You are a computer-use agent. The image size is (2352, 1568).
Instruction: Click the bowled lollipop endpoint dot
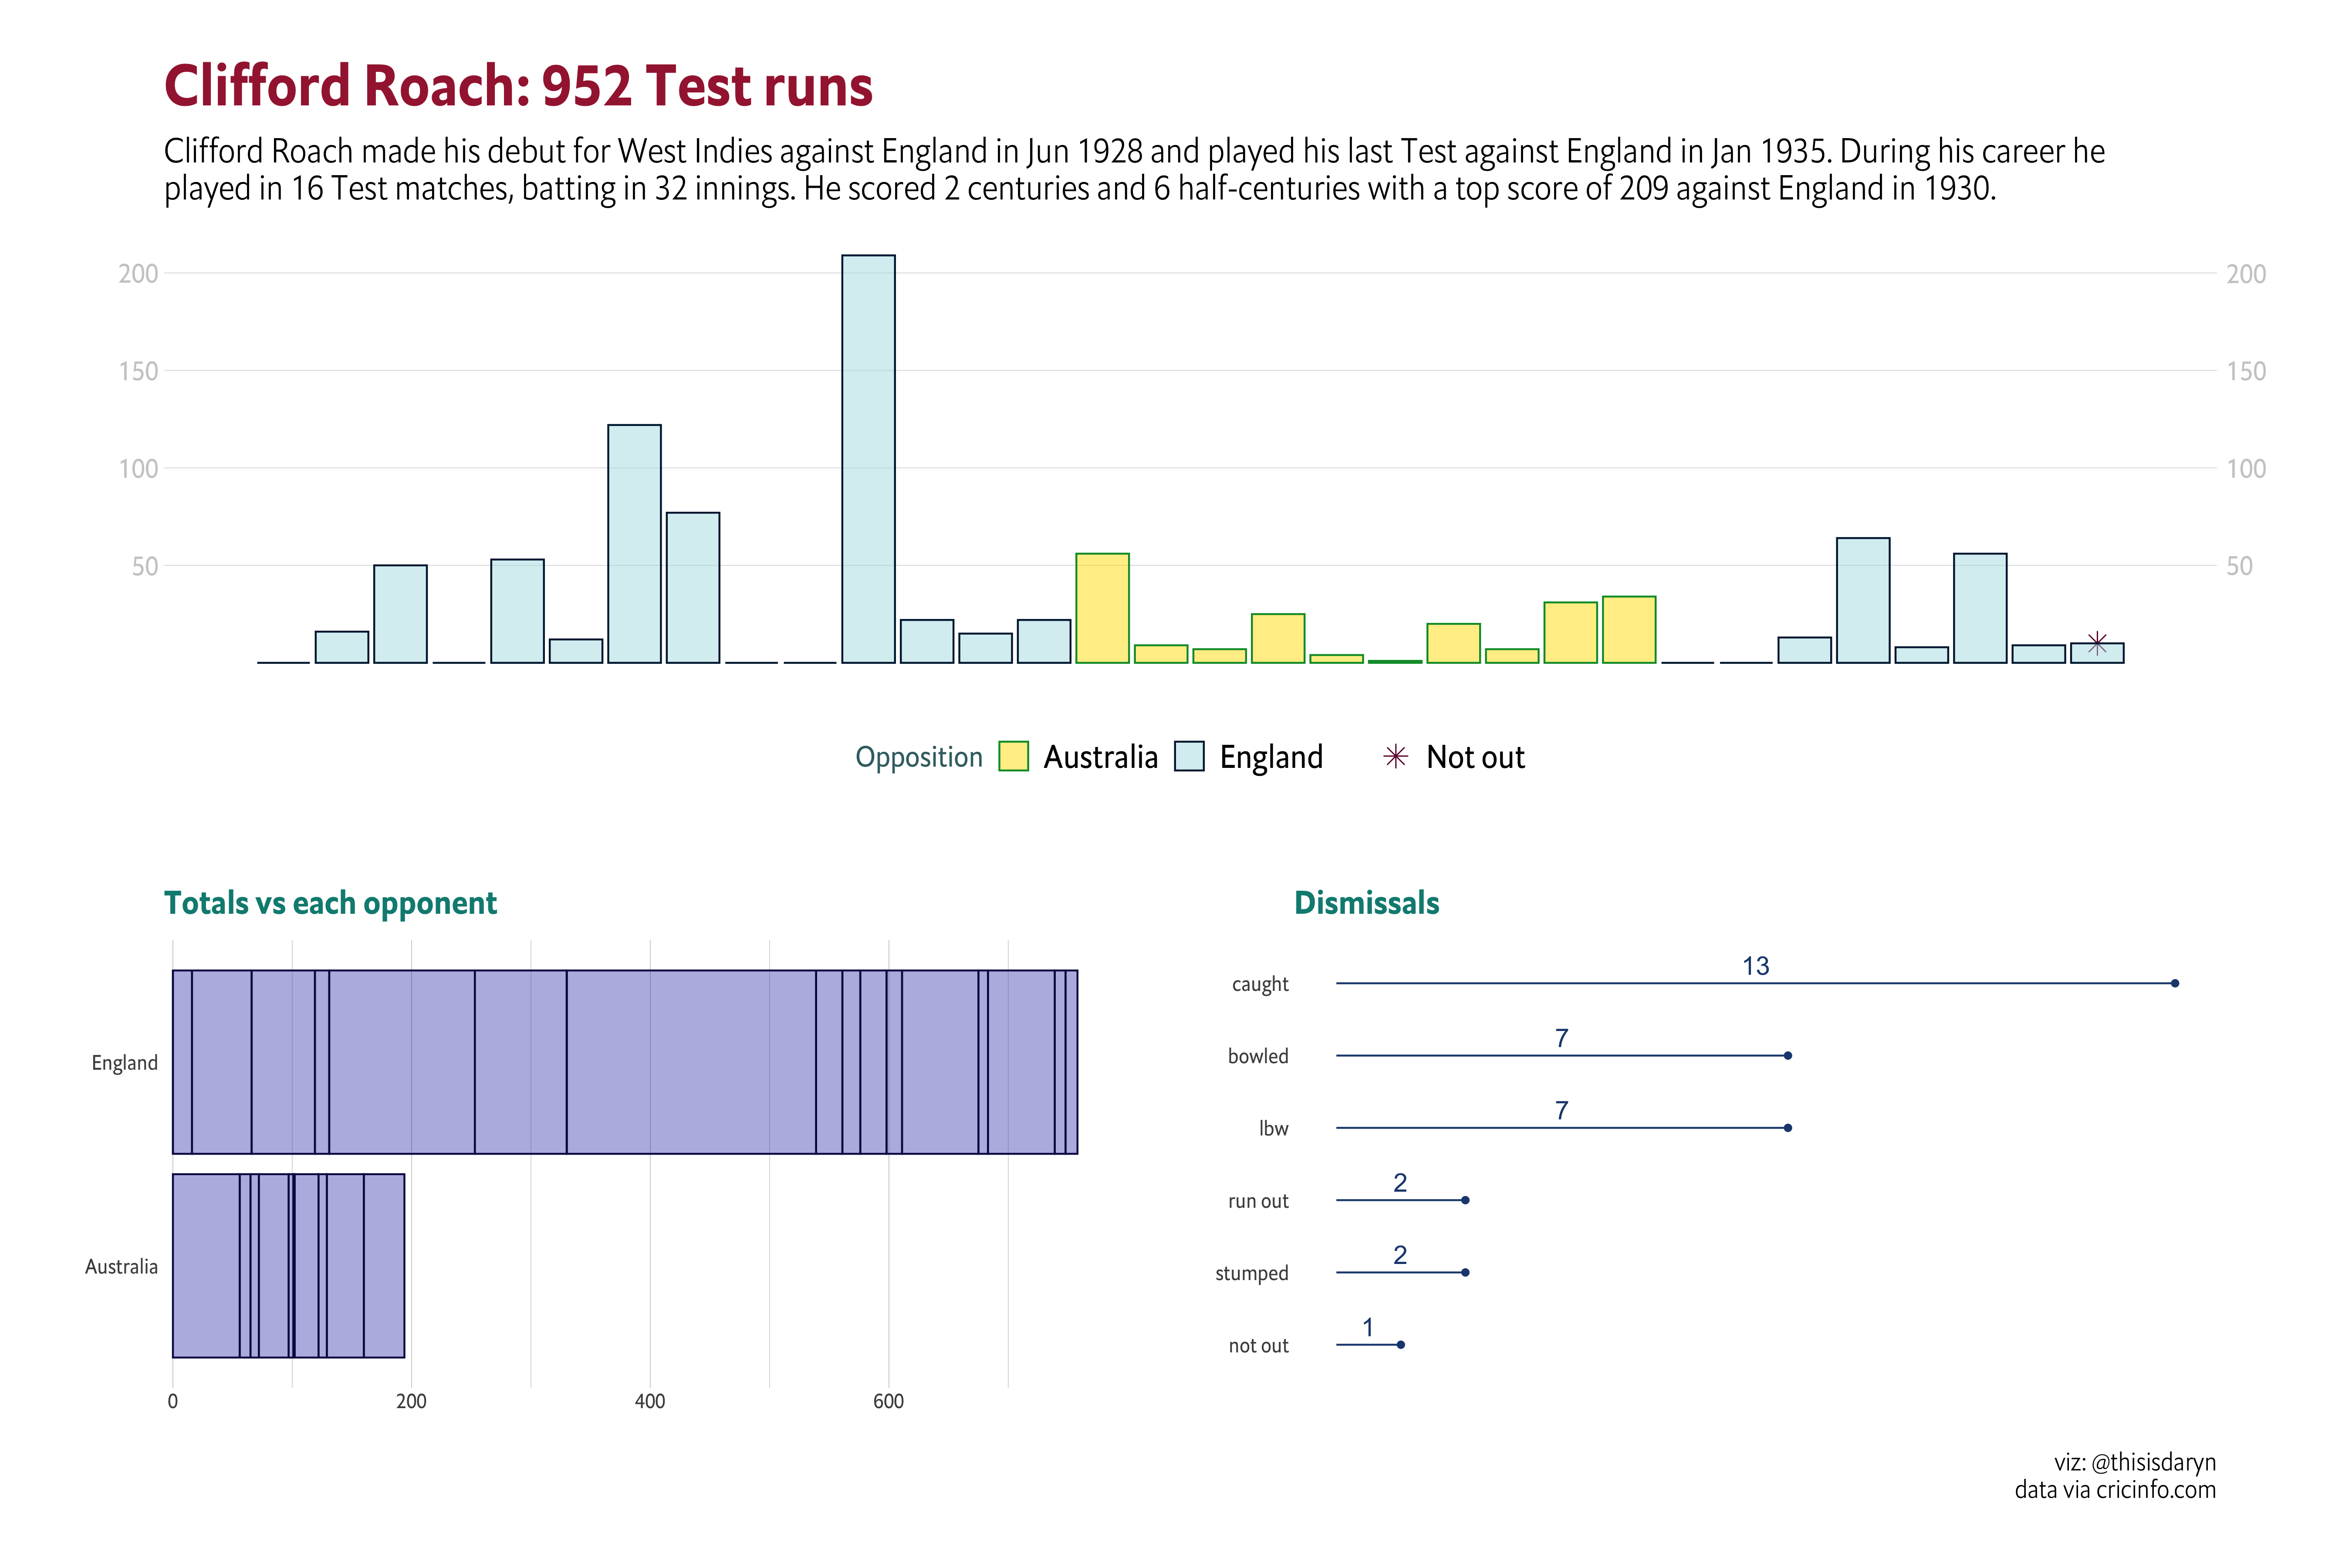click(x=1787, y=1055)
